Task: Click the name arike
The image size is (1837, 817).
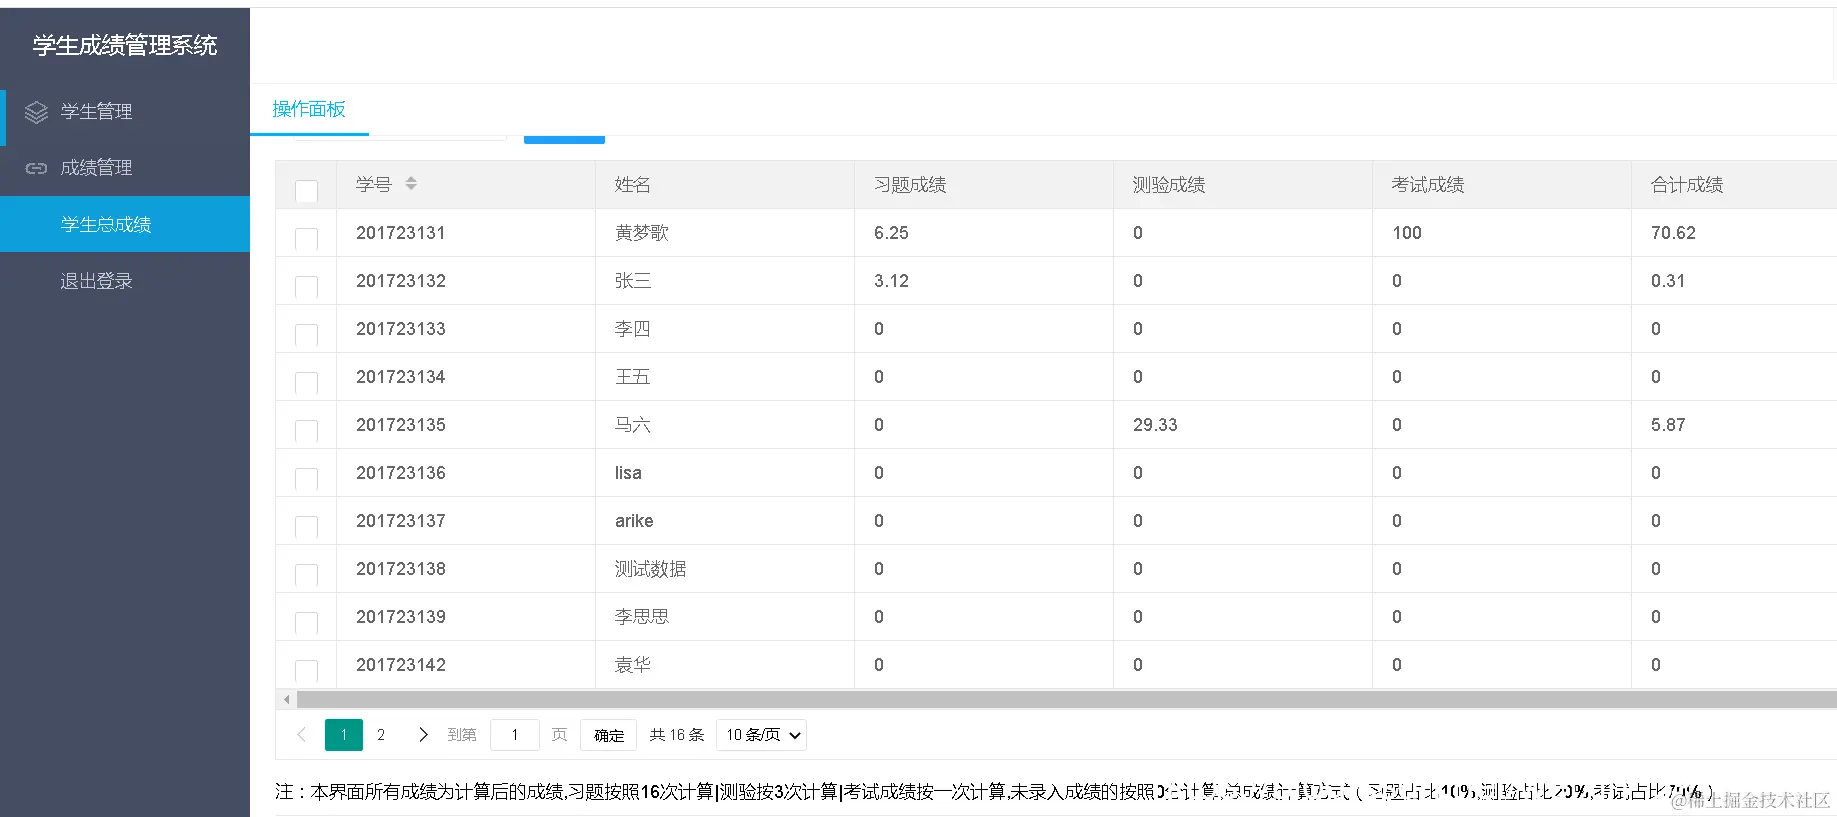Action: click(x=634, y=521)
